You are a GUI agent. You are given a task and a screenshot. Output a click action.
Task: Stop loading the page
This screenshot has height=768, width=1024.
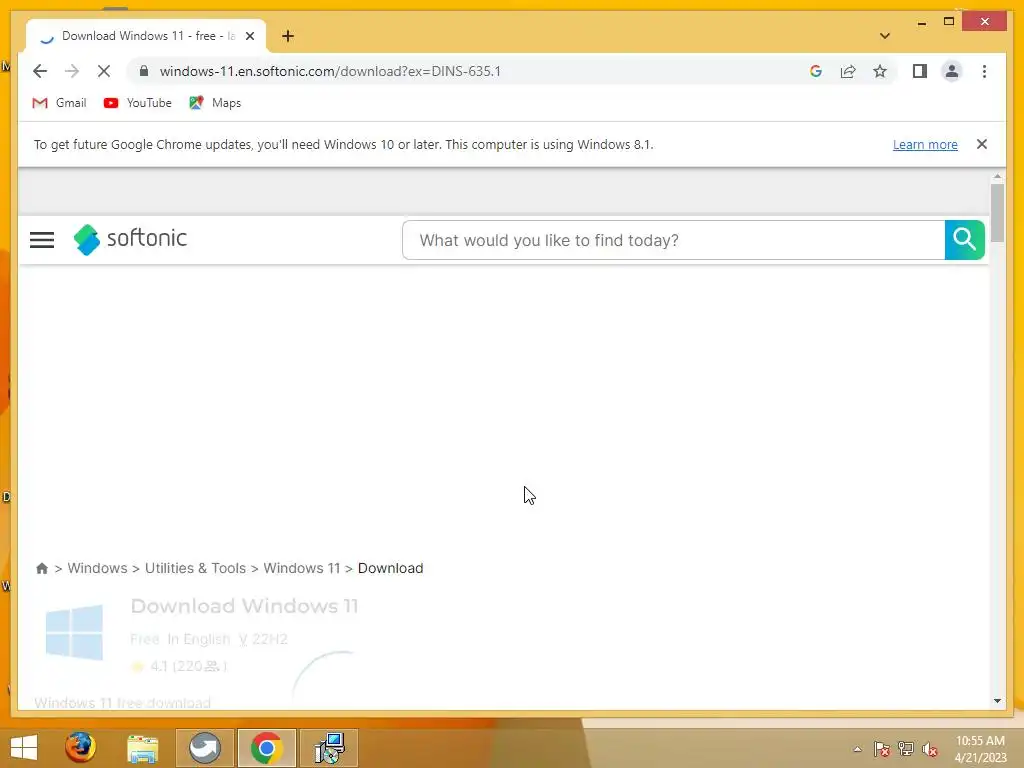point(104,71)
